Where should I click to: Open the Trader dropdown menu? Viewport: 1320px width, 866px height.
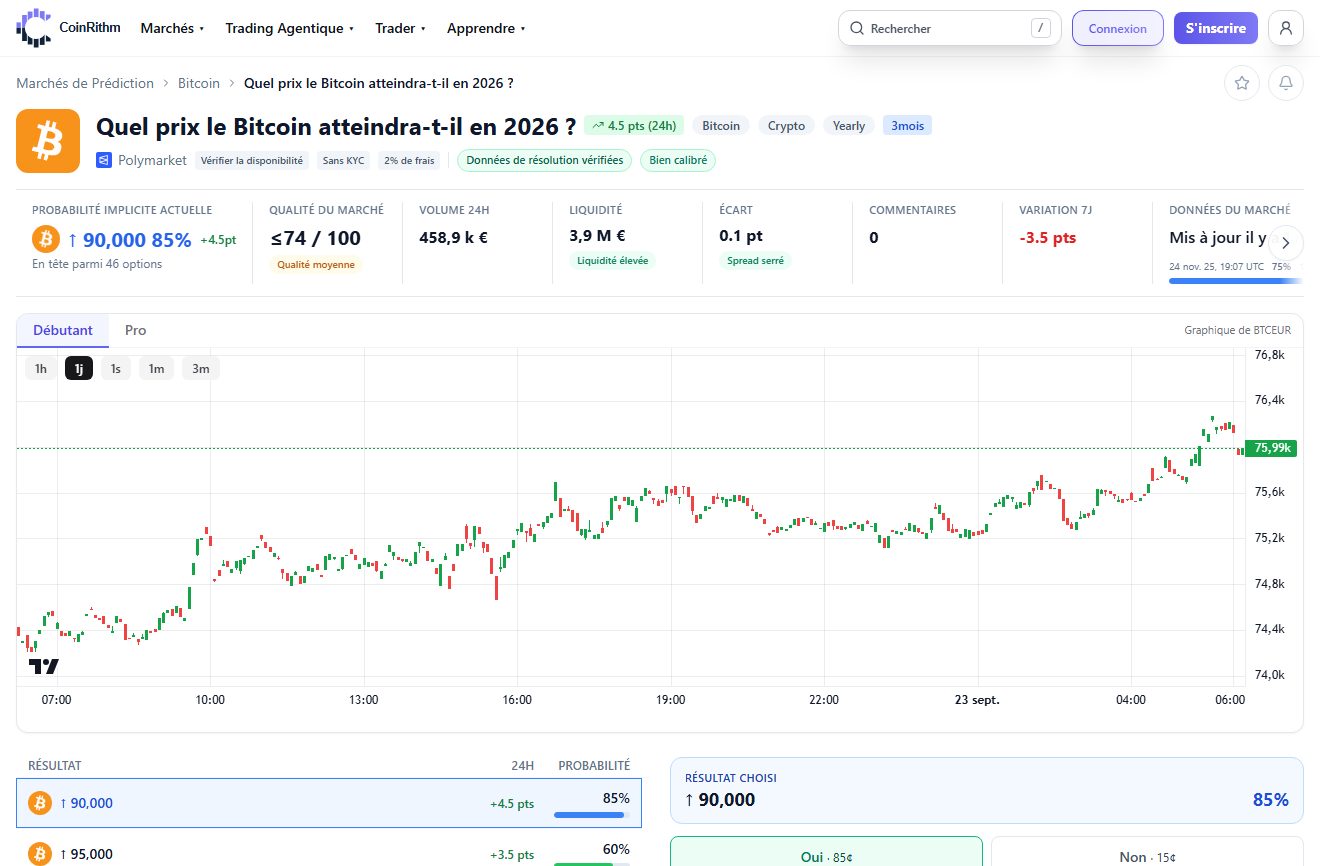(x=401, y=28)
